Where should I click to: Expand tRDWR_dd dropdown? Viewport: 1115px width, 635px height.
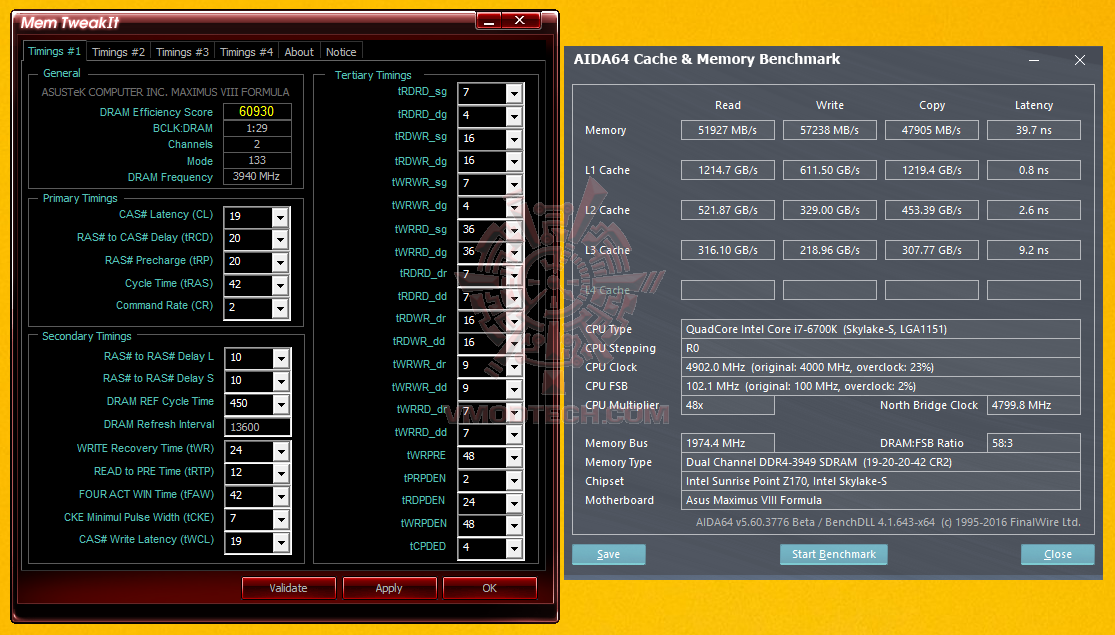[x=514, y=343]
